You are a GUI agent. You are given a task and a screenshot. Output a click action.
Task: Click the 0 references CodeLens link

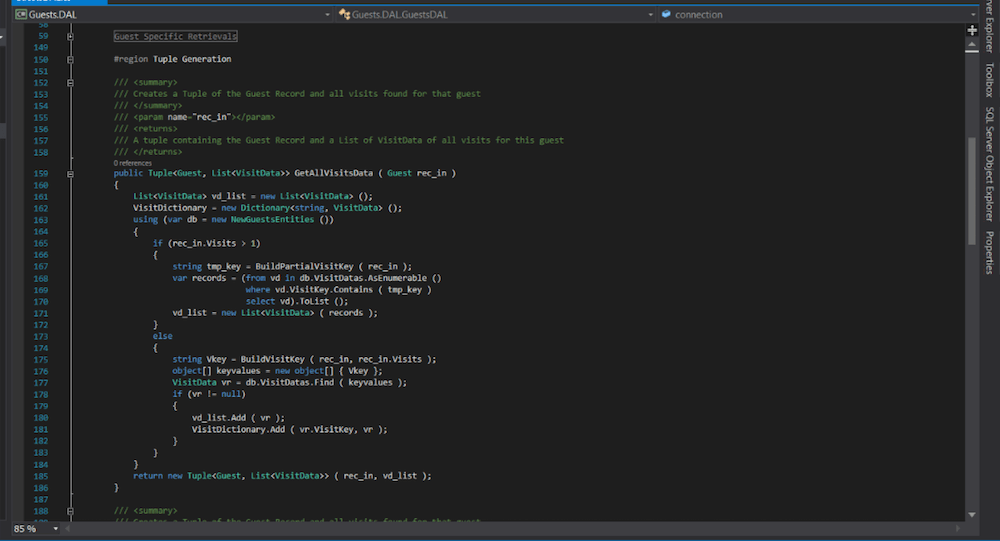132,162
